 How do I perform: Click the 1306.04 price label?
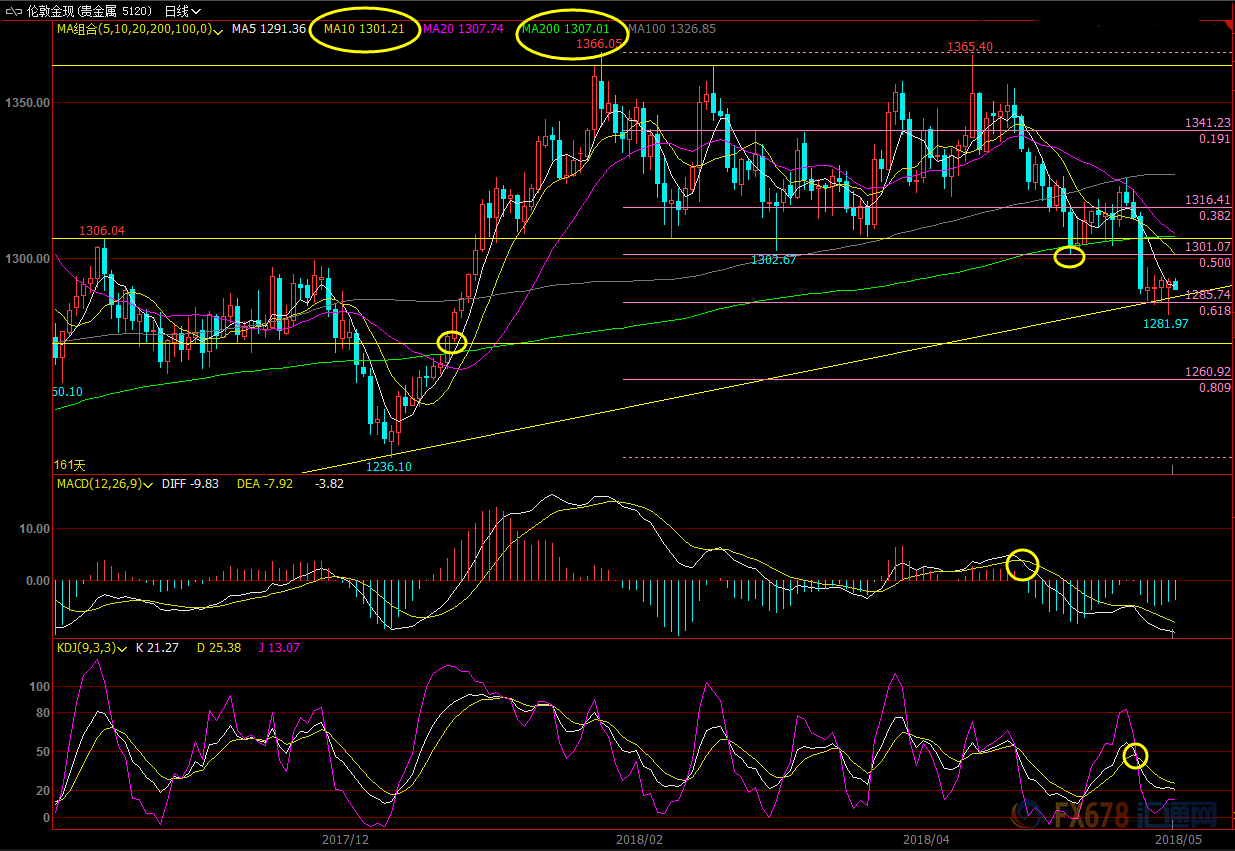pyautogui.click(x=102, y=231)
